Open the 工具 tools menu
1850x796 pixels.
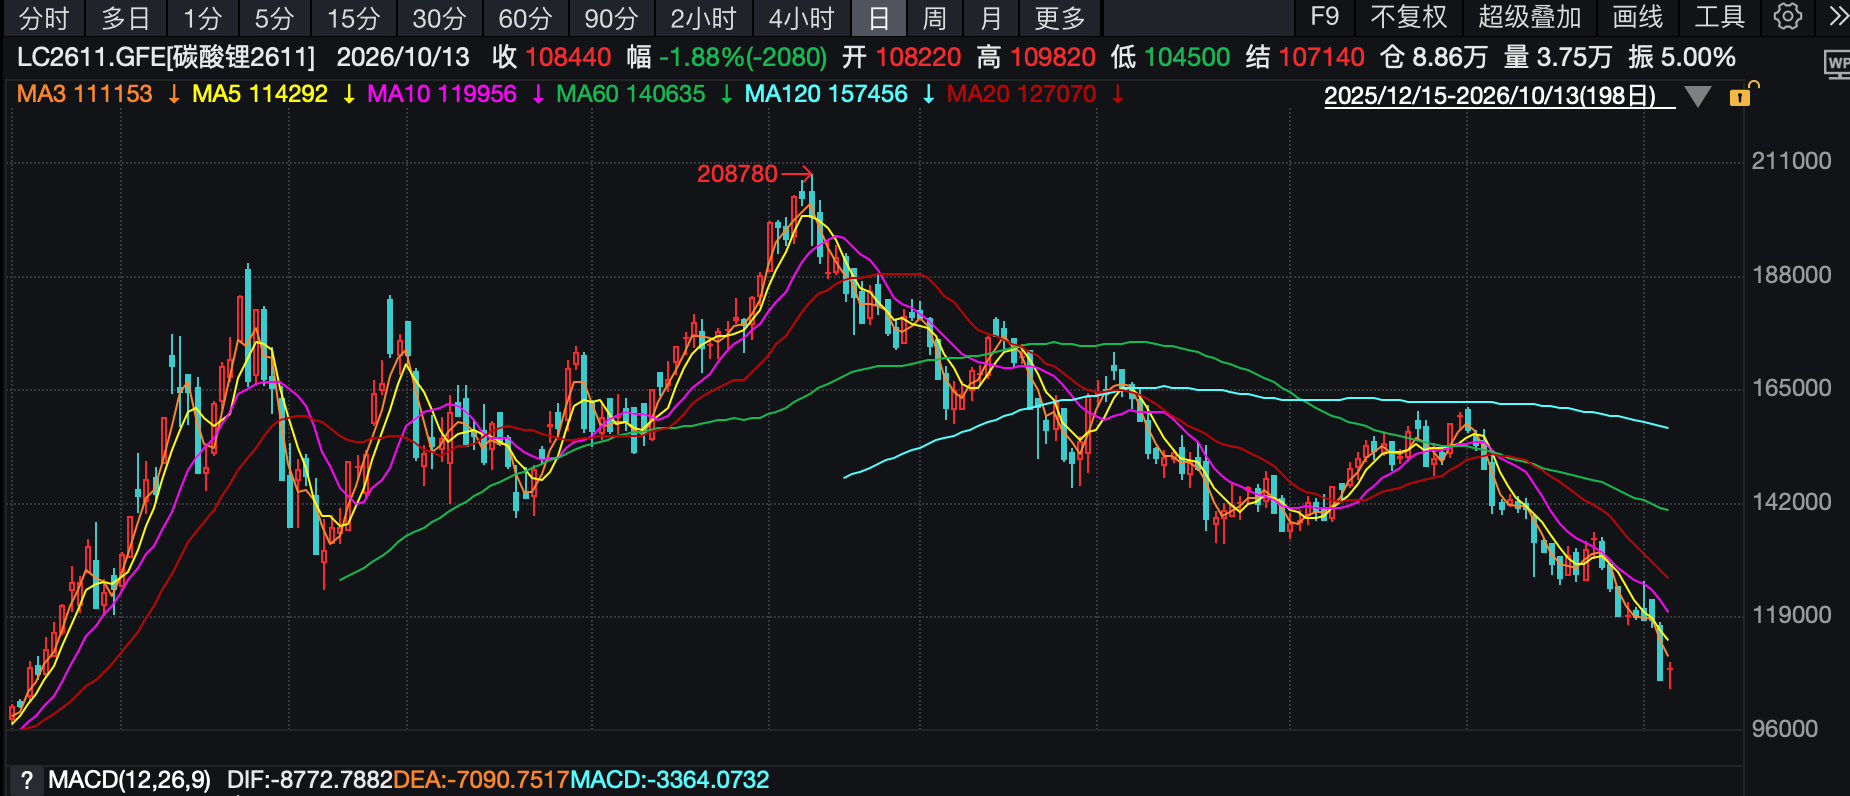[1720, 17]
